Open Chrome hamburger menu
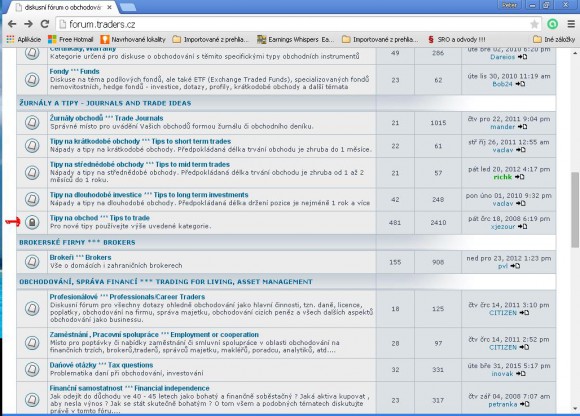Viewport: 580px width, 416px height. (571, 24)
